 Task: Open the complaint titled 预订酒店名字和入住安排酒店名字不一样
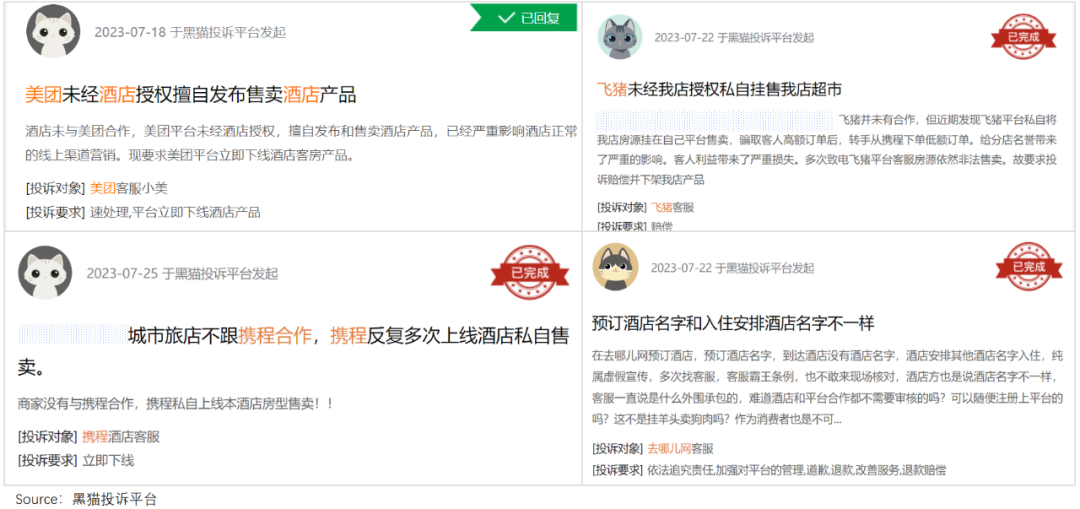[x=733, y=323]
